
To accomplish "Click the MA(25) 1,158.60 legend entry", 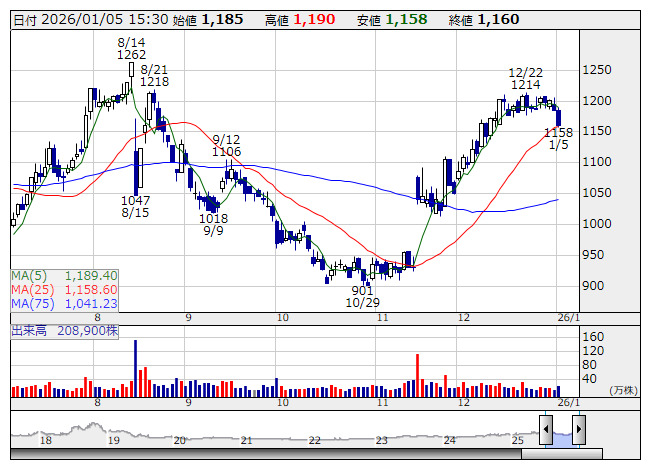I will [65, 290].
